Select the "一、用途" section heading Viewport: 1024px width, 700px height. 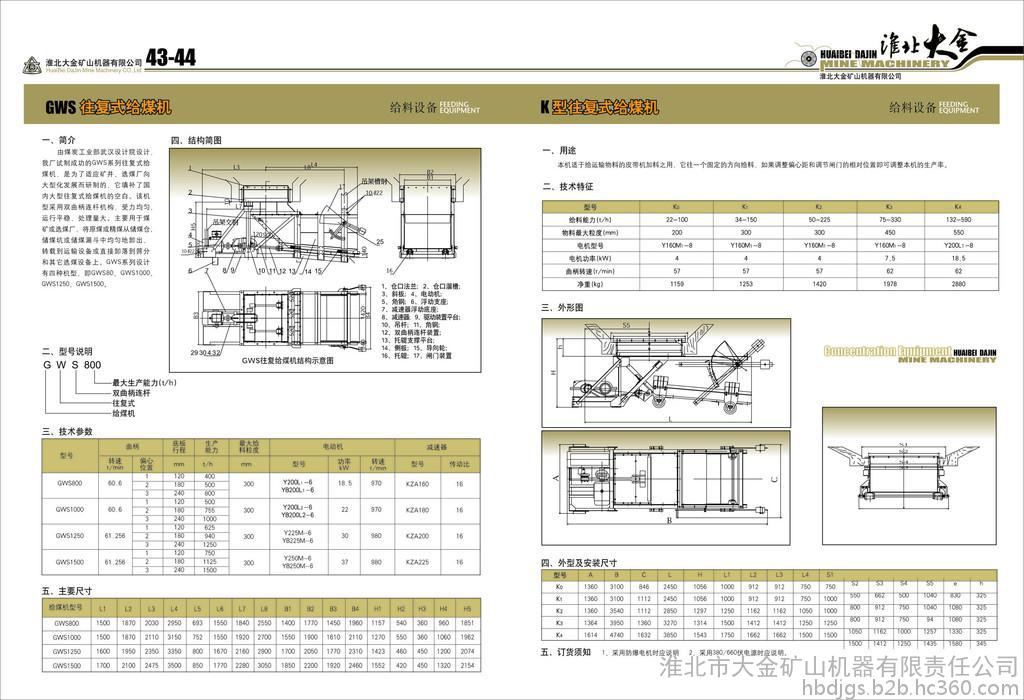point(558,150)
